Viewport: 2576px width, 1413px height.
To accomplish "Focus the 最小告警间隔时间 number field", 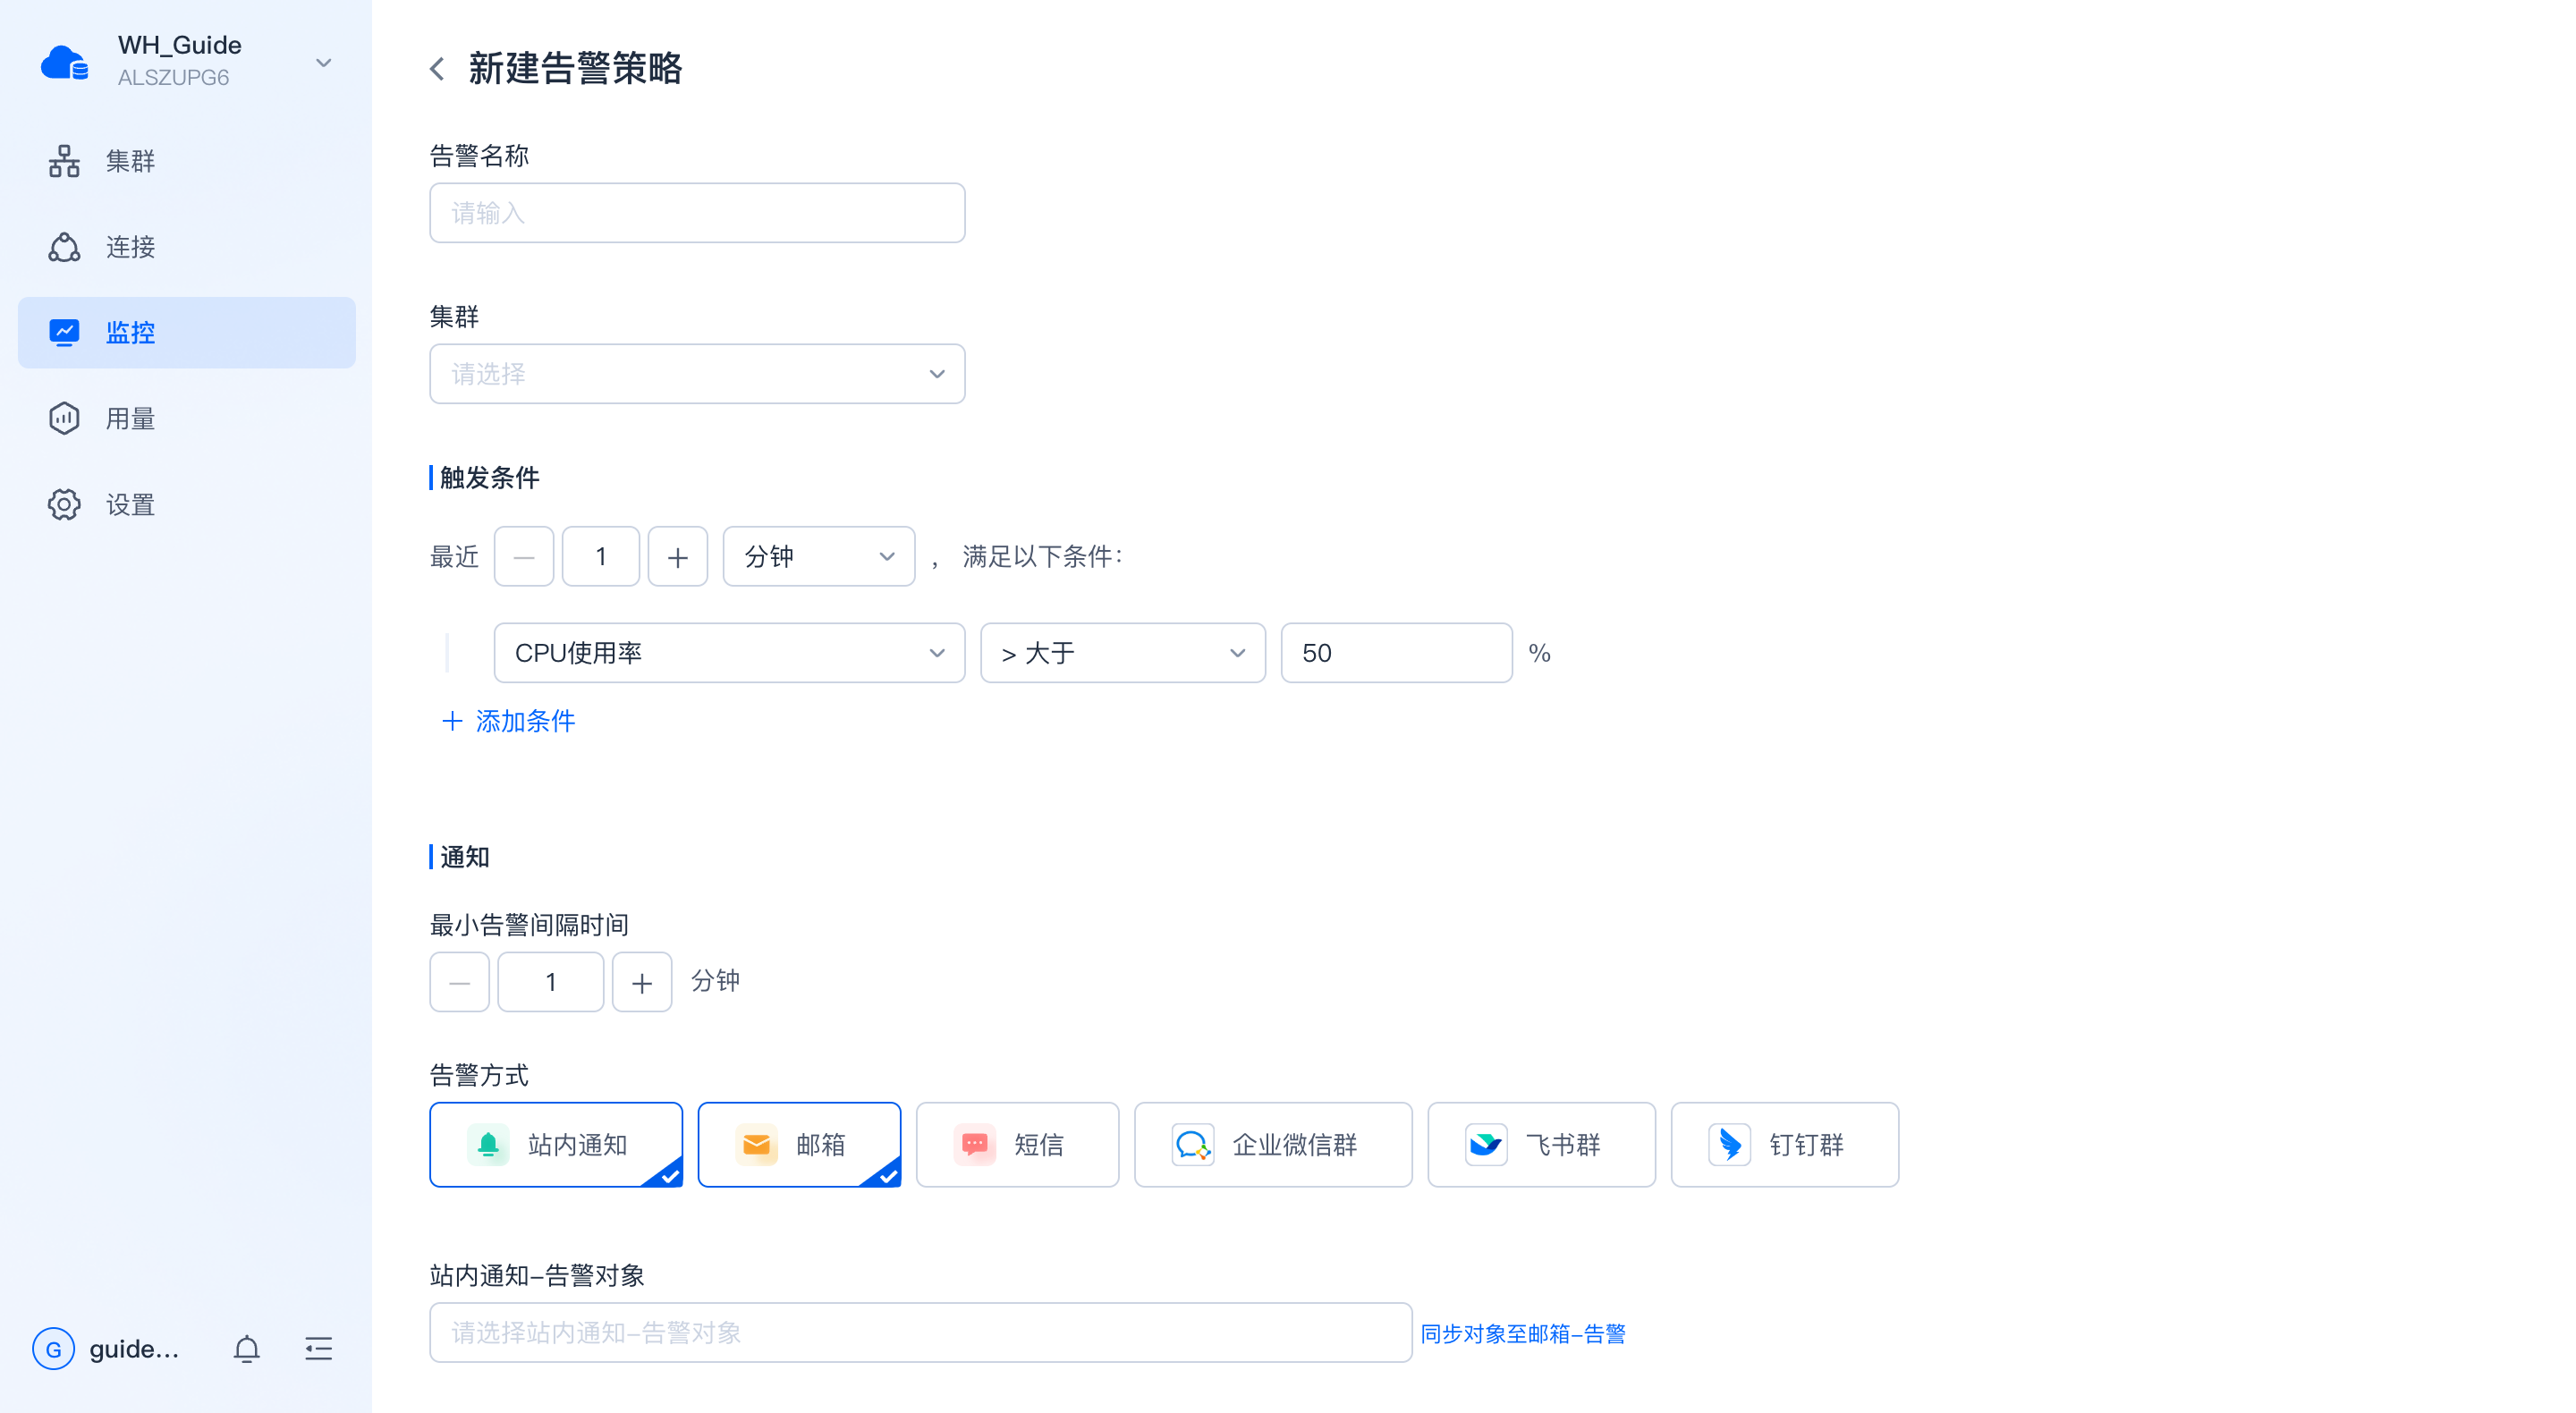I will (550, 982).
